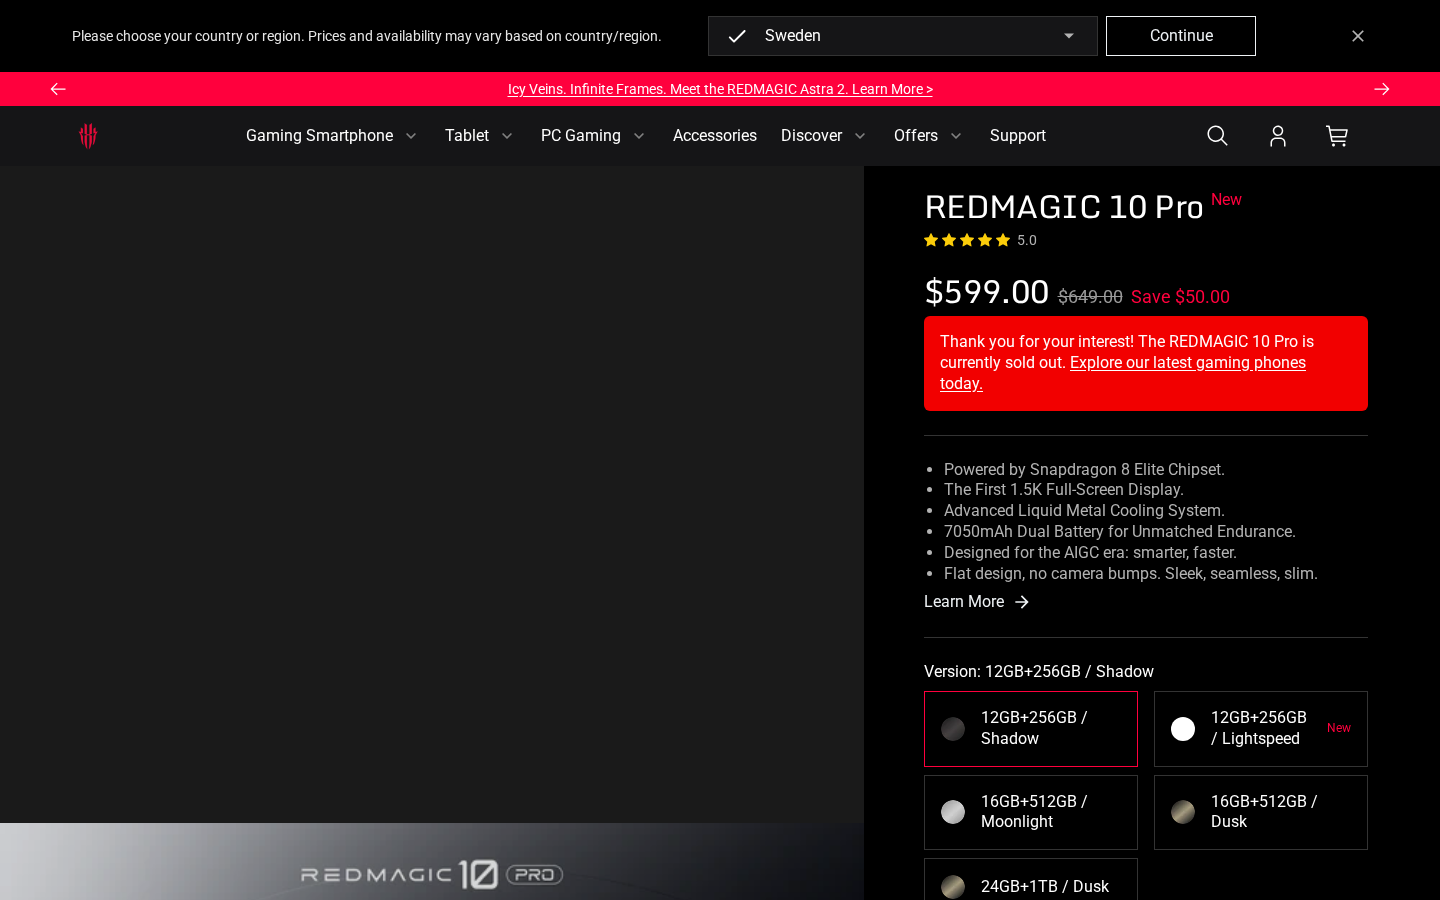Click 'Version: 12GB+256GB / Shadow' label

(1039, 672)
